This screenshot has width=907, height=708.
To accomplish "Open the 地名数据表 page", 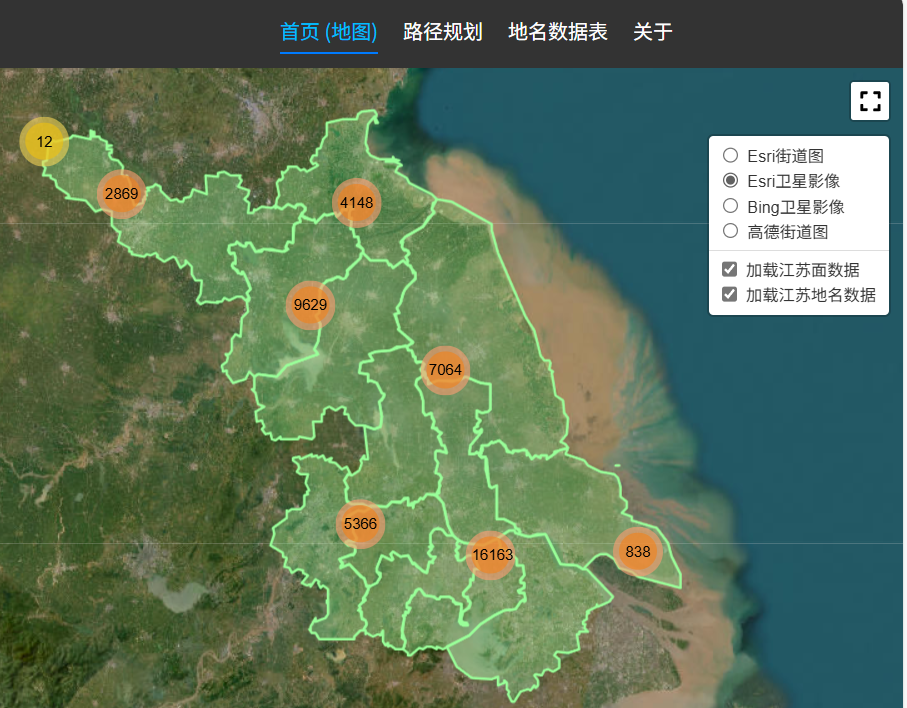I will (558, 32).
